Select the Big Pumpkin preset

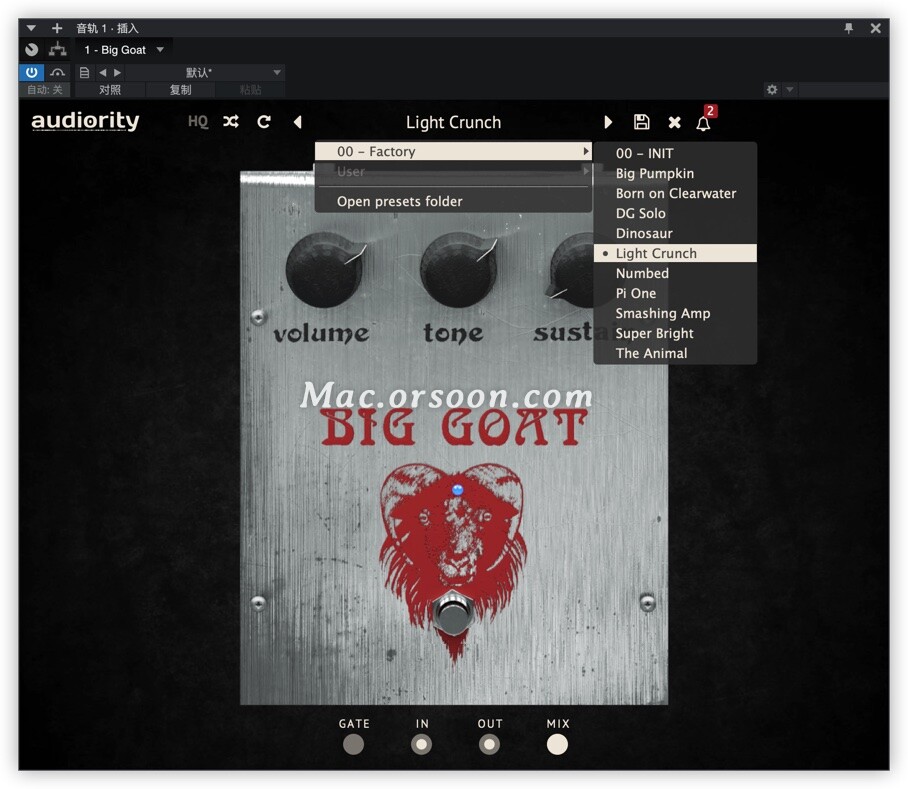675,174
